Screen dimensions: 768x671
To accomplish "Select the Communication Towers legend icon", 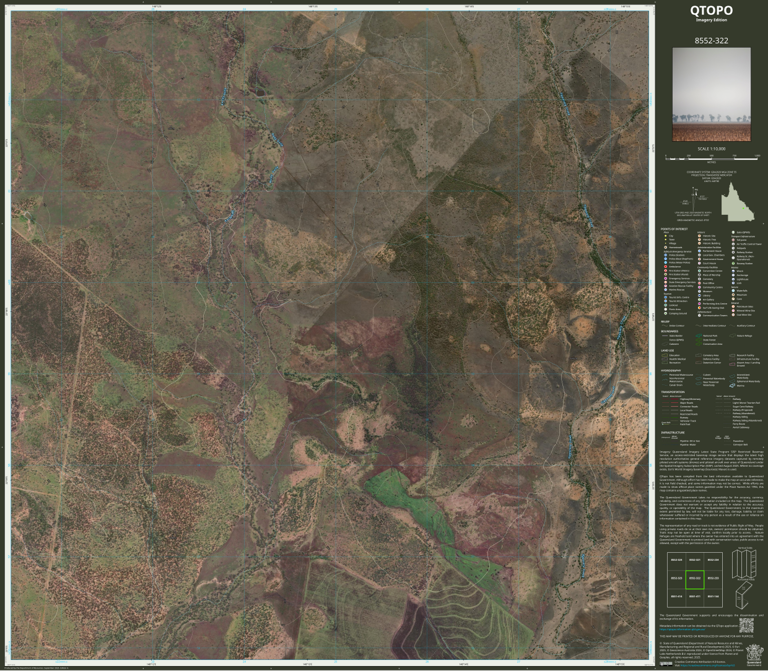I will (x=699, y=315).
